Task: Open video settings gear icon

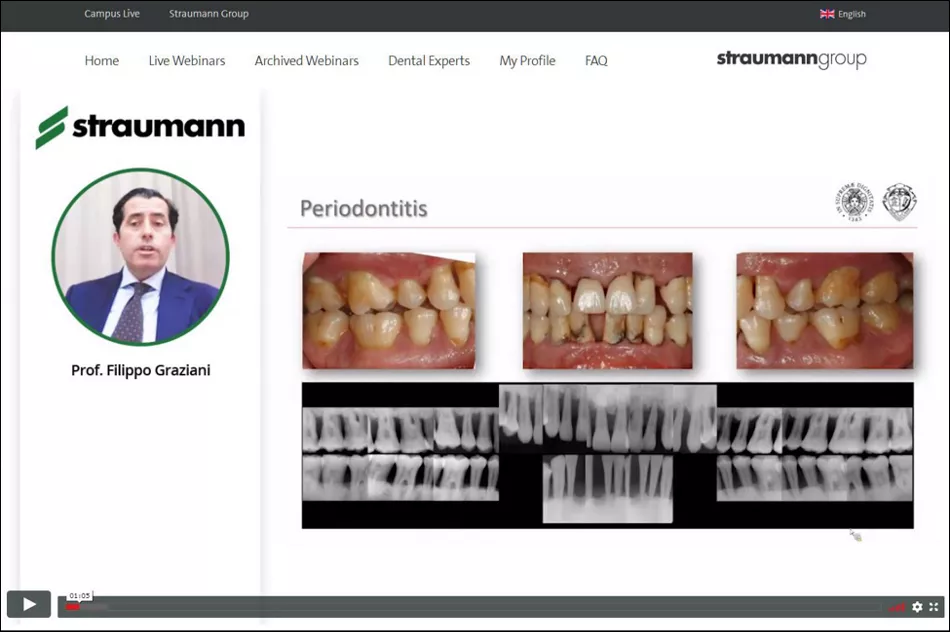Action: click(x=917, y=606)
